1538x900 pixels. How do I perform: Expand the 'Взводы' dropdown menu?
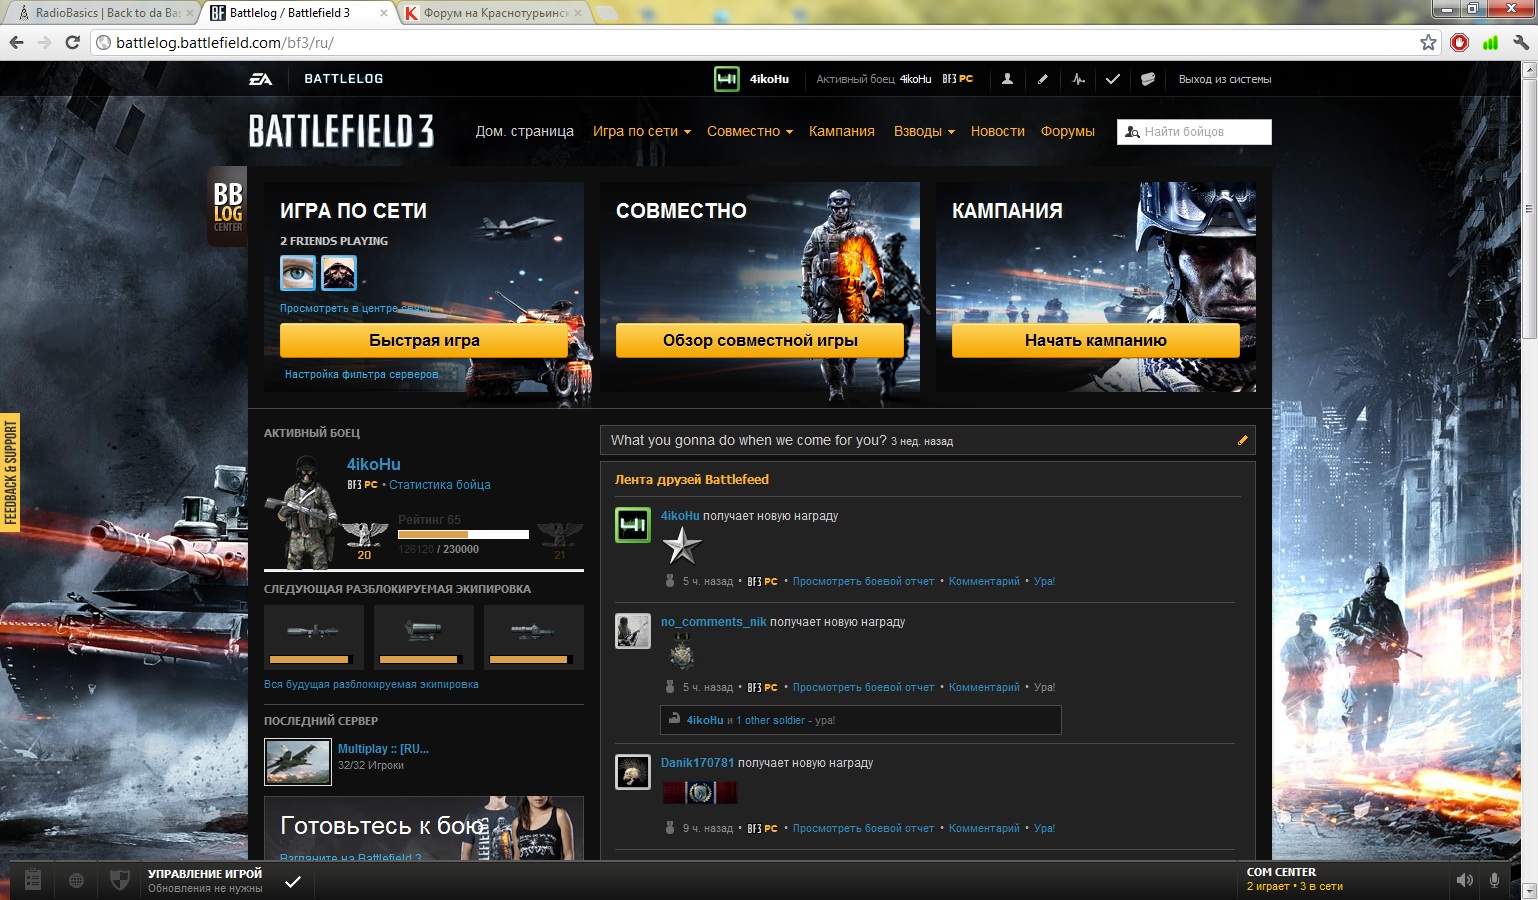[924, 131]
